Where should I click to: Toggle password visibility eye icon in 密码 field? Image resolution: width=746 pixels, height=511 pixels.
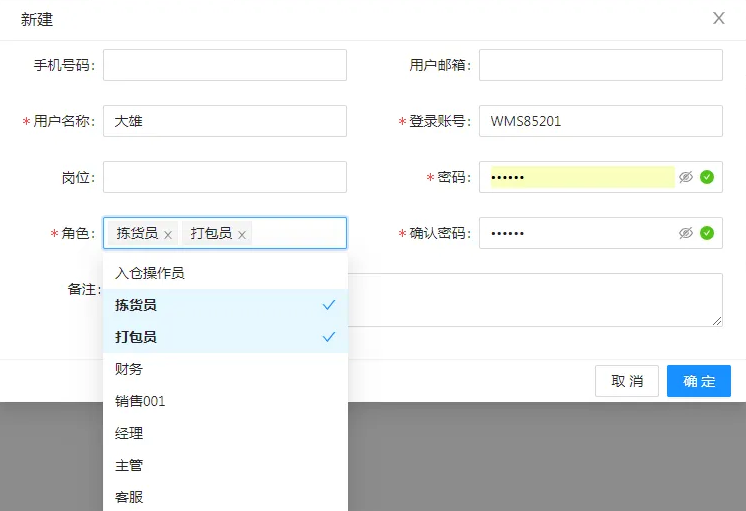pos(686,177)
